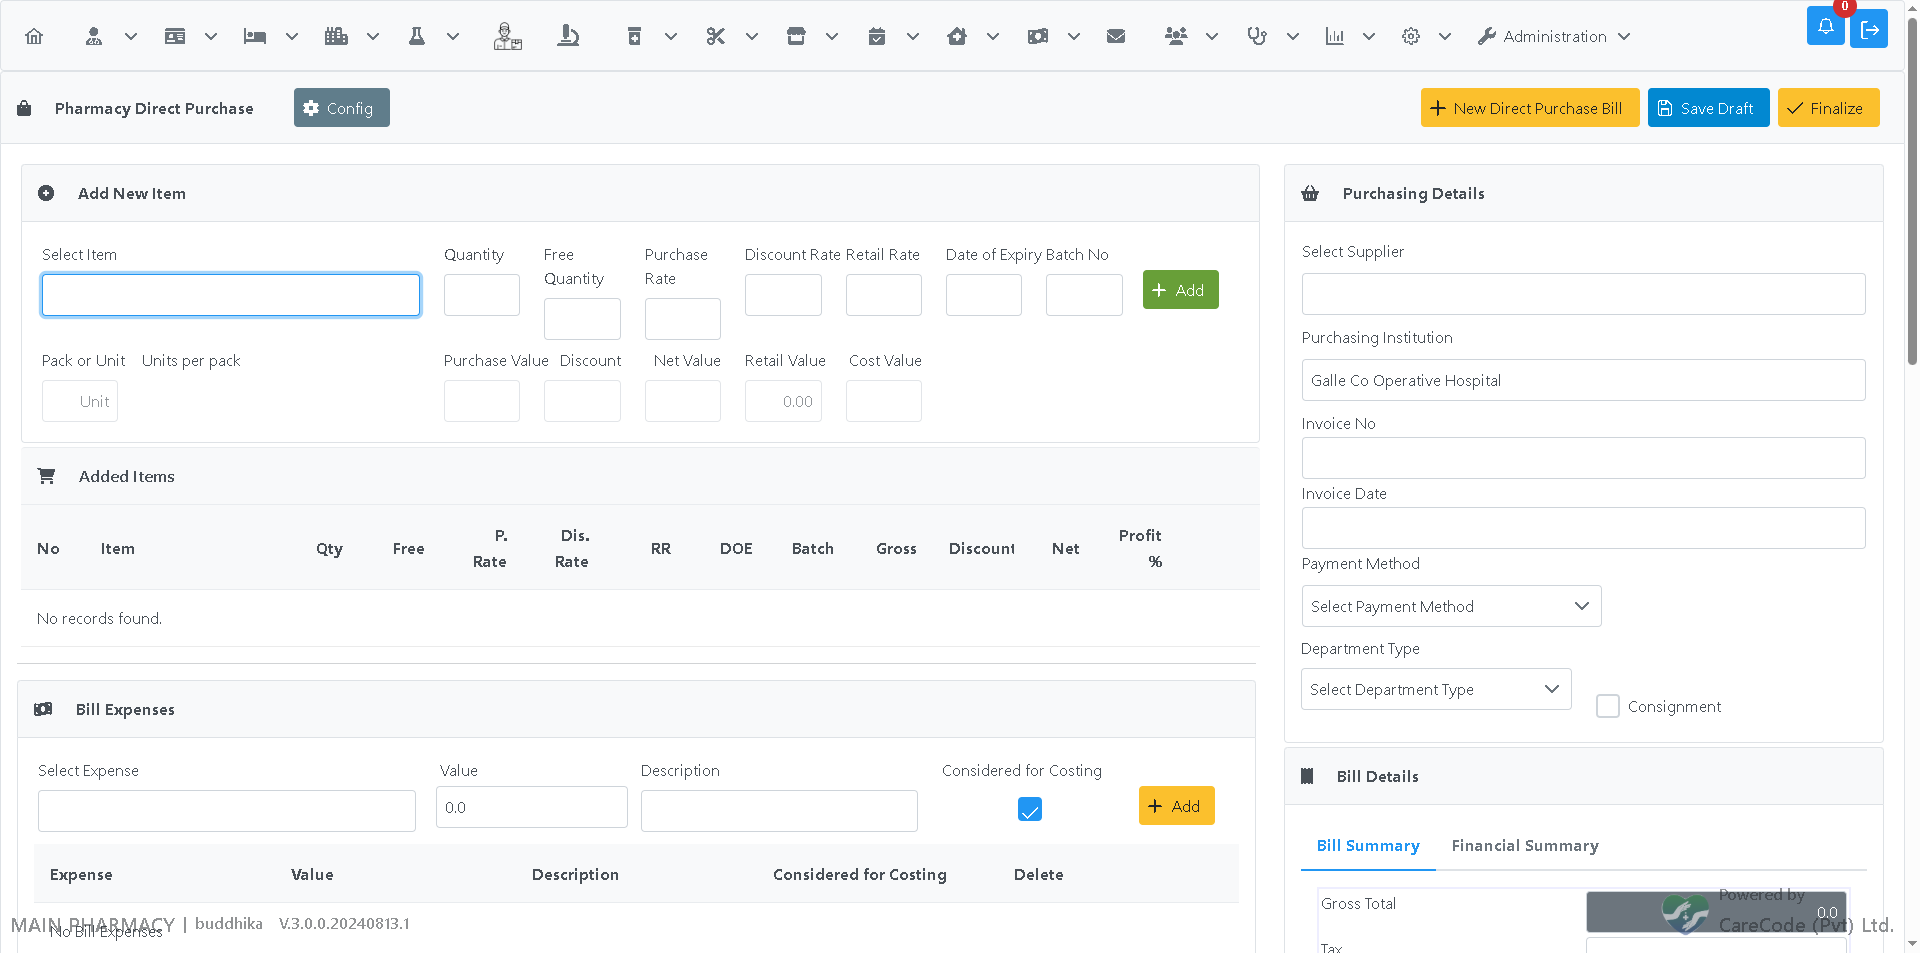Open the inpatient bed icon menu

[255, 36]
